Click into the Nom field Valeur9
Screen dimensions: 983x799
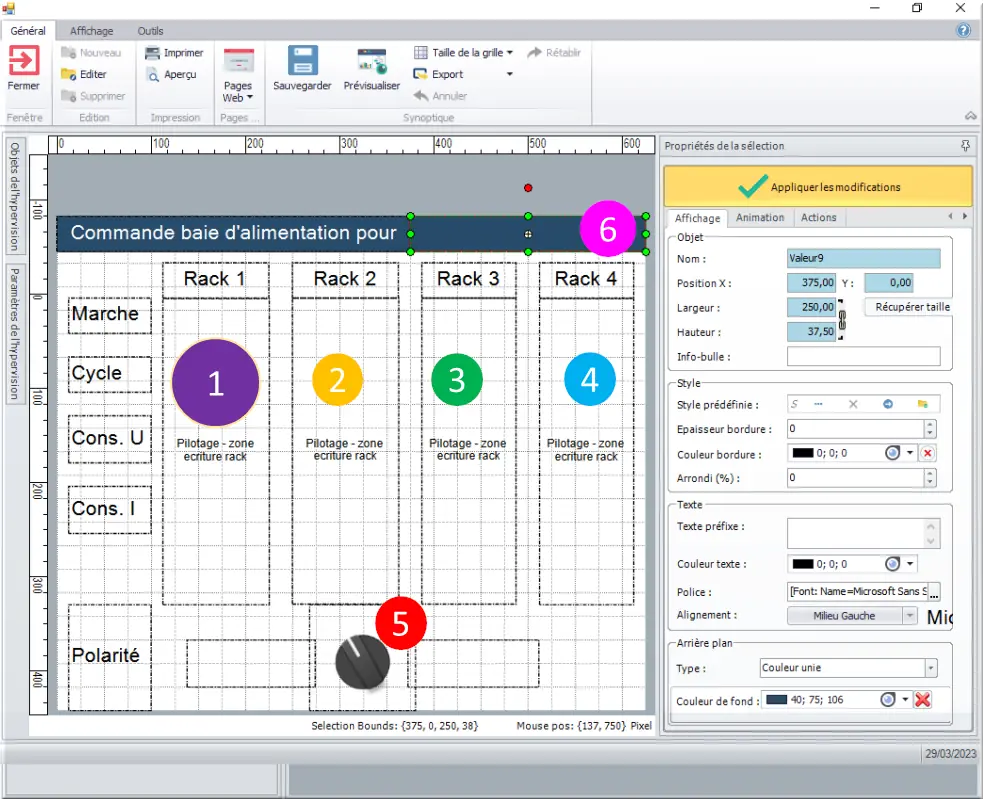tap(863, 258)
